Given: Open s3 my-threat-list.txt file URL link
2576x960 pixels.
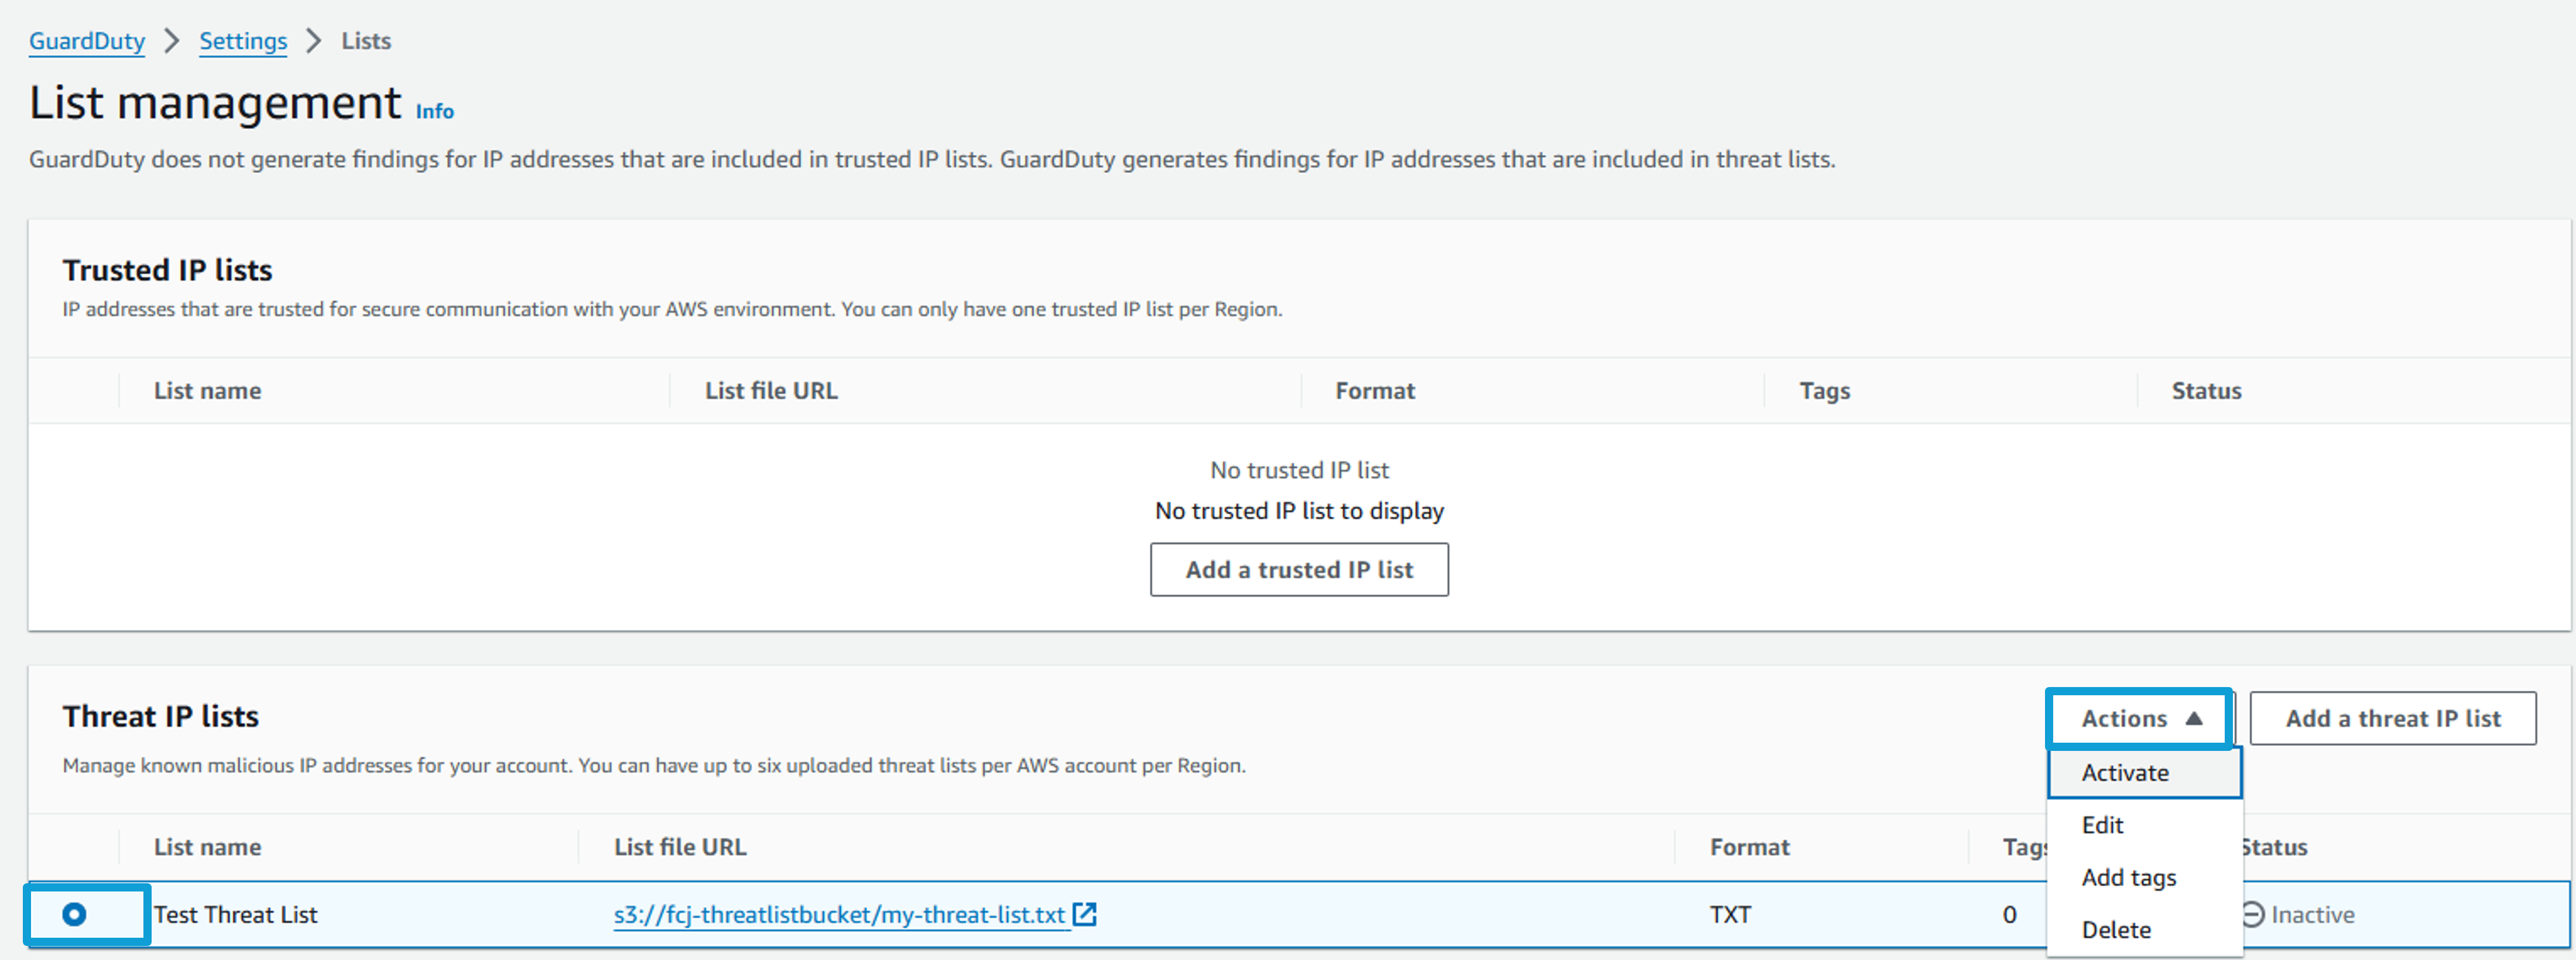Looking at the screenshot, I should point(840,914).
